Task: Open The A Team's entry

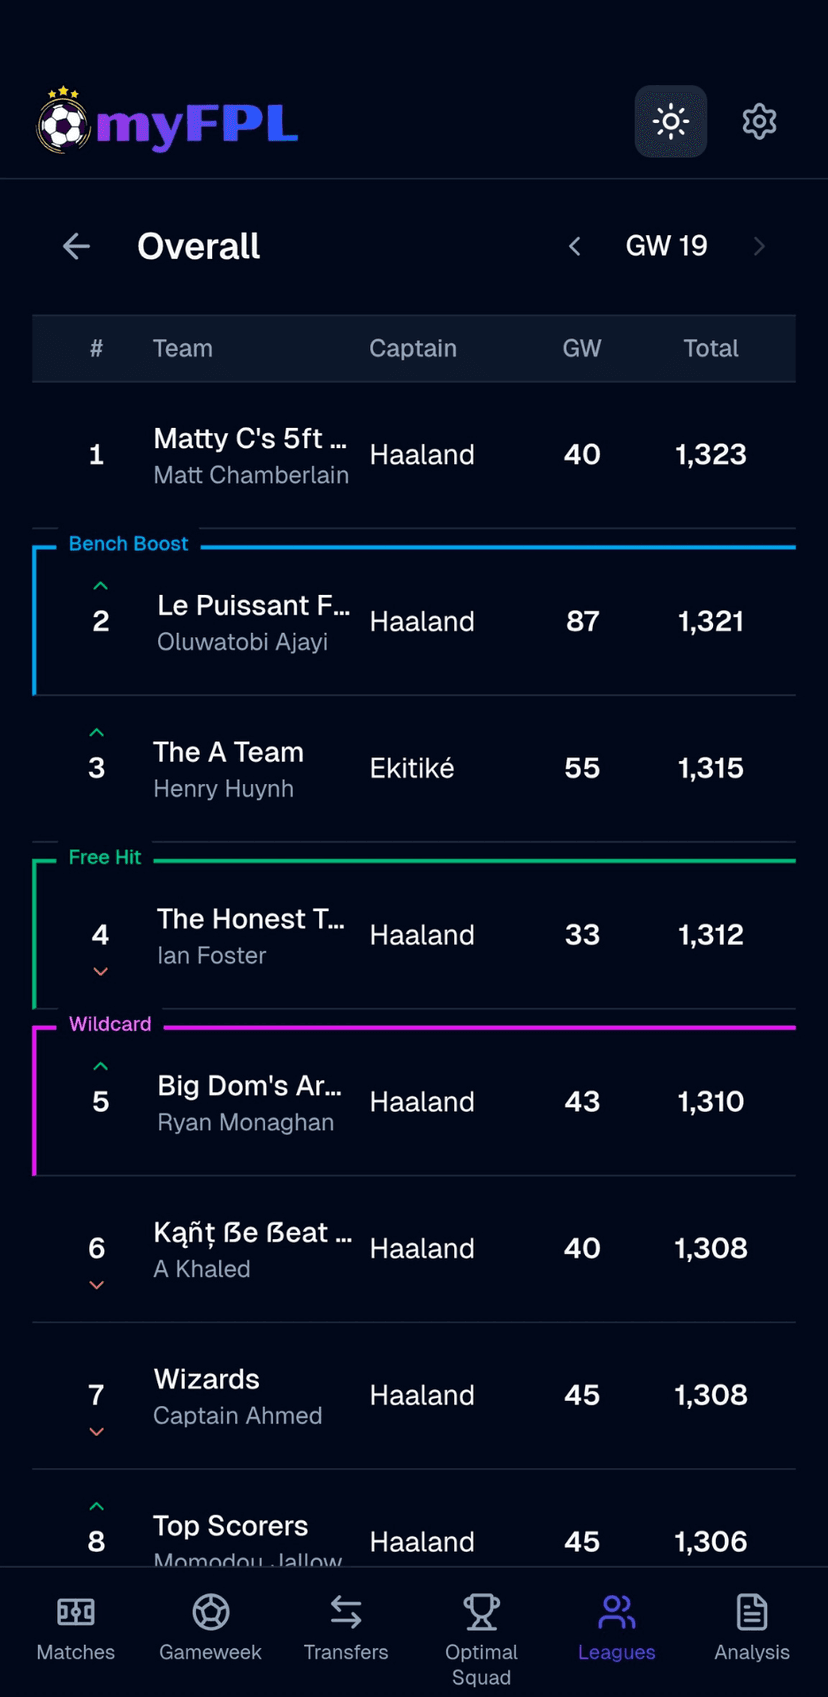Action: pos(228,752)
